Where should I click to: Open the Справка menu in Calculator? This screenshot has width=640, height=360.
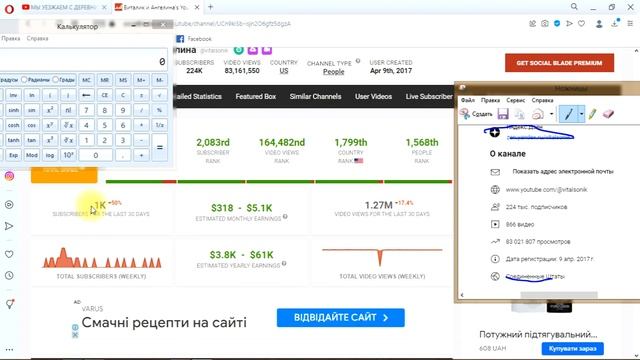click(38, 38)
